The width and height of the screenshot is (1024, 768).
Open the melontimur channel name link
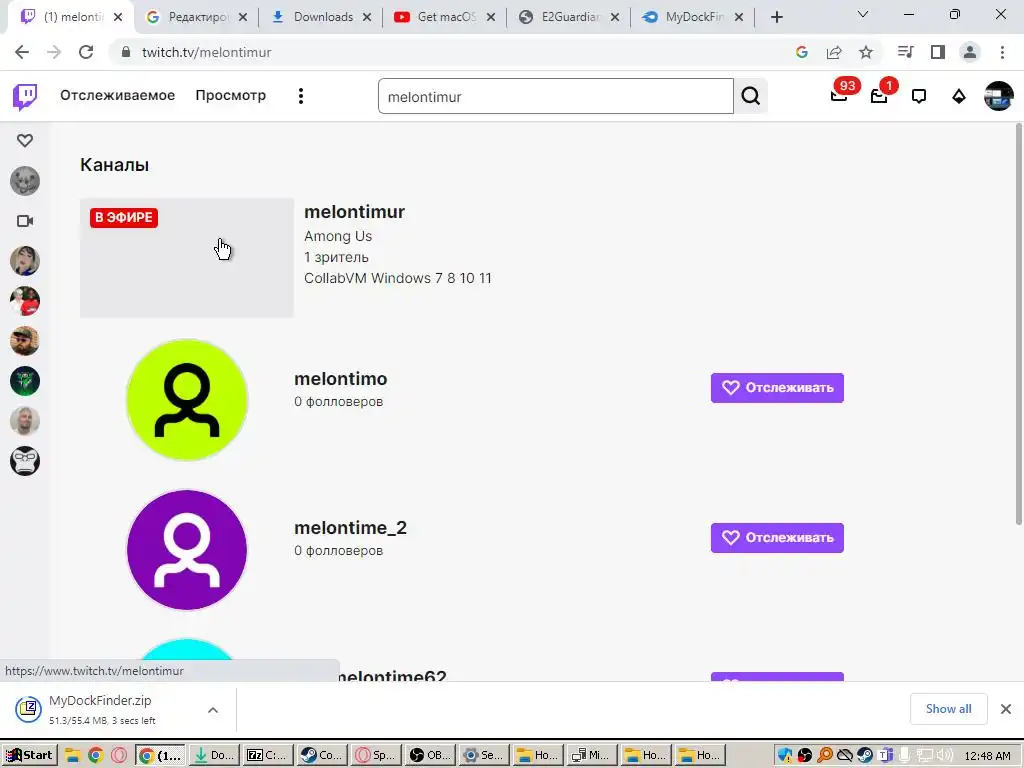point(354,212)
